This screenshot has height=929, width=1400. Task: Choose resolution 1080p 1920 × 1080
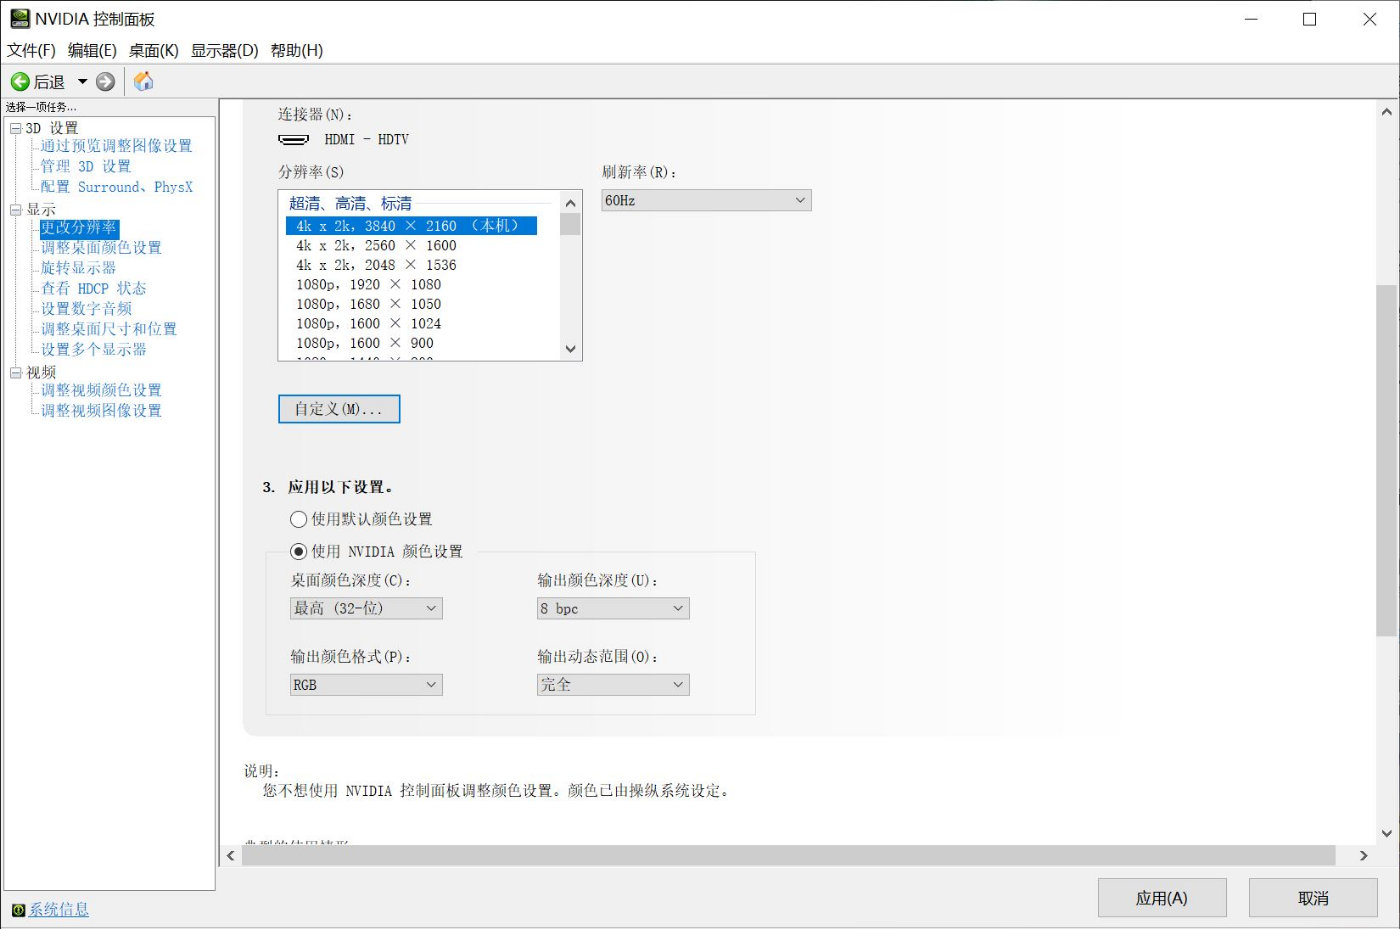(x=368, y=285)
